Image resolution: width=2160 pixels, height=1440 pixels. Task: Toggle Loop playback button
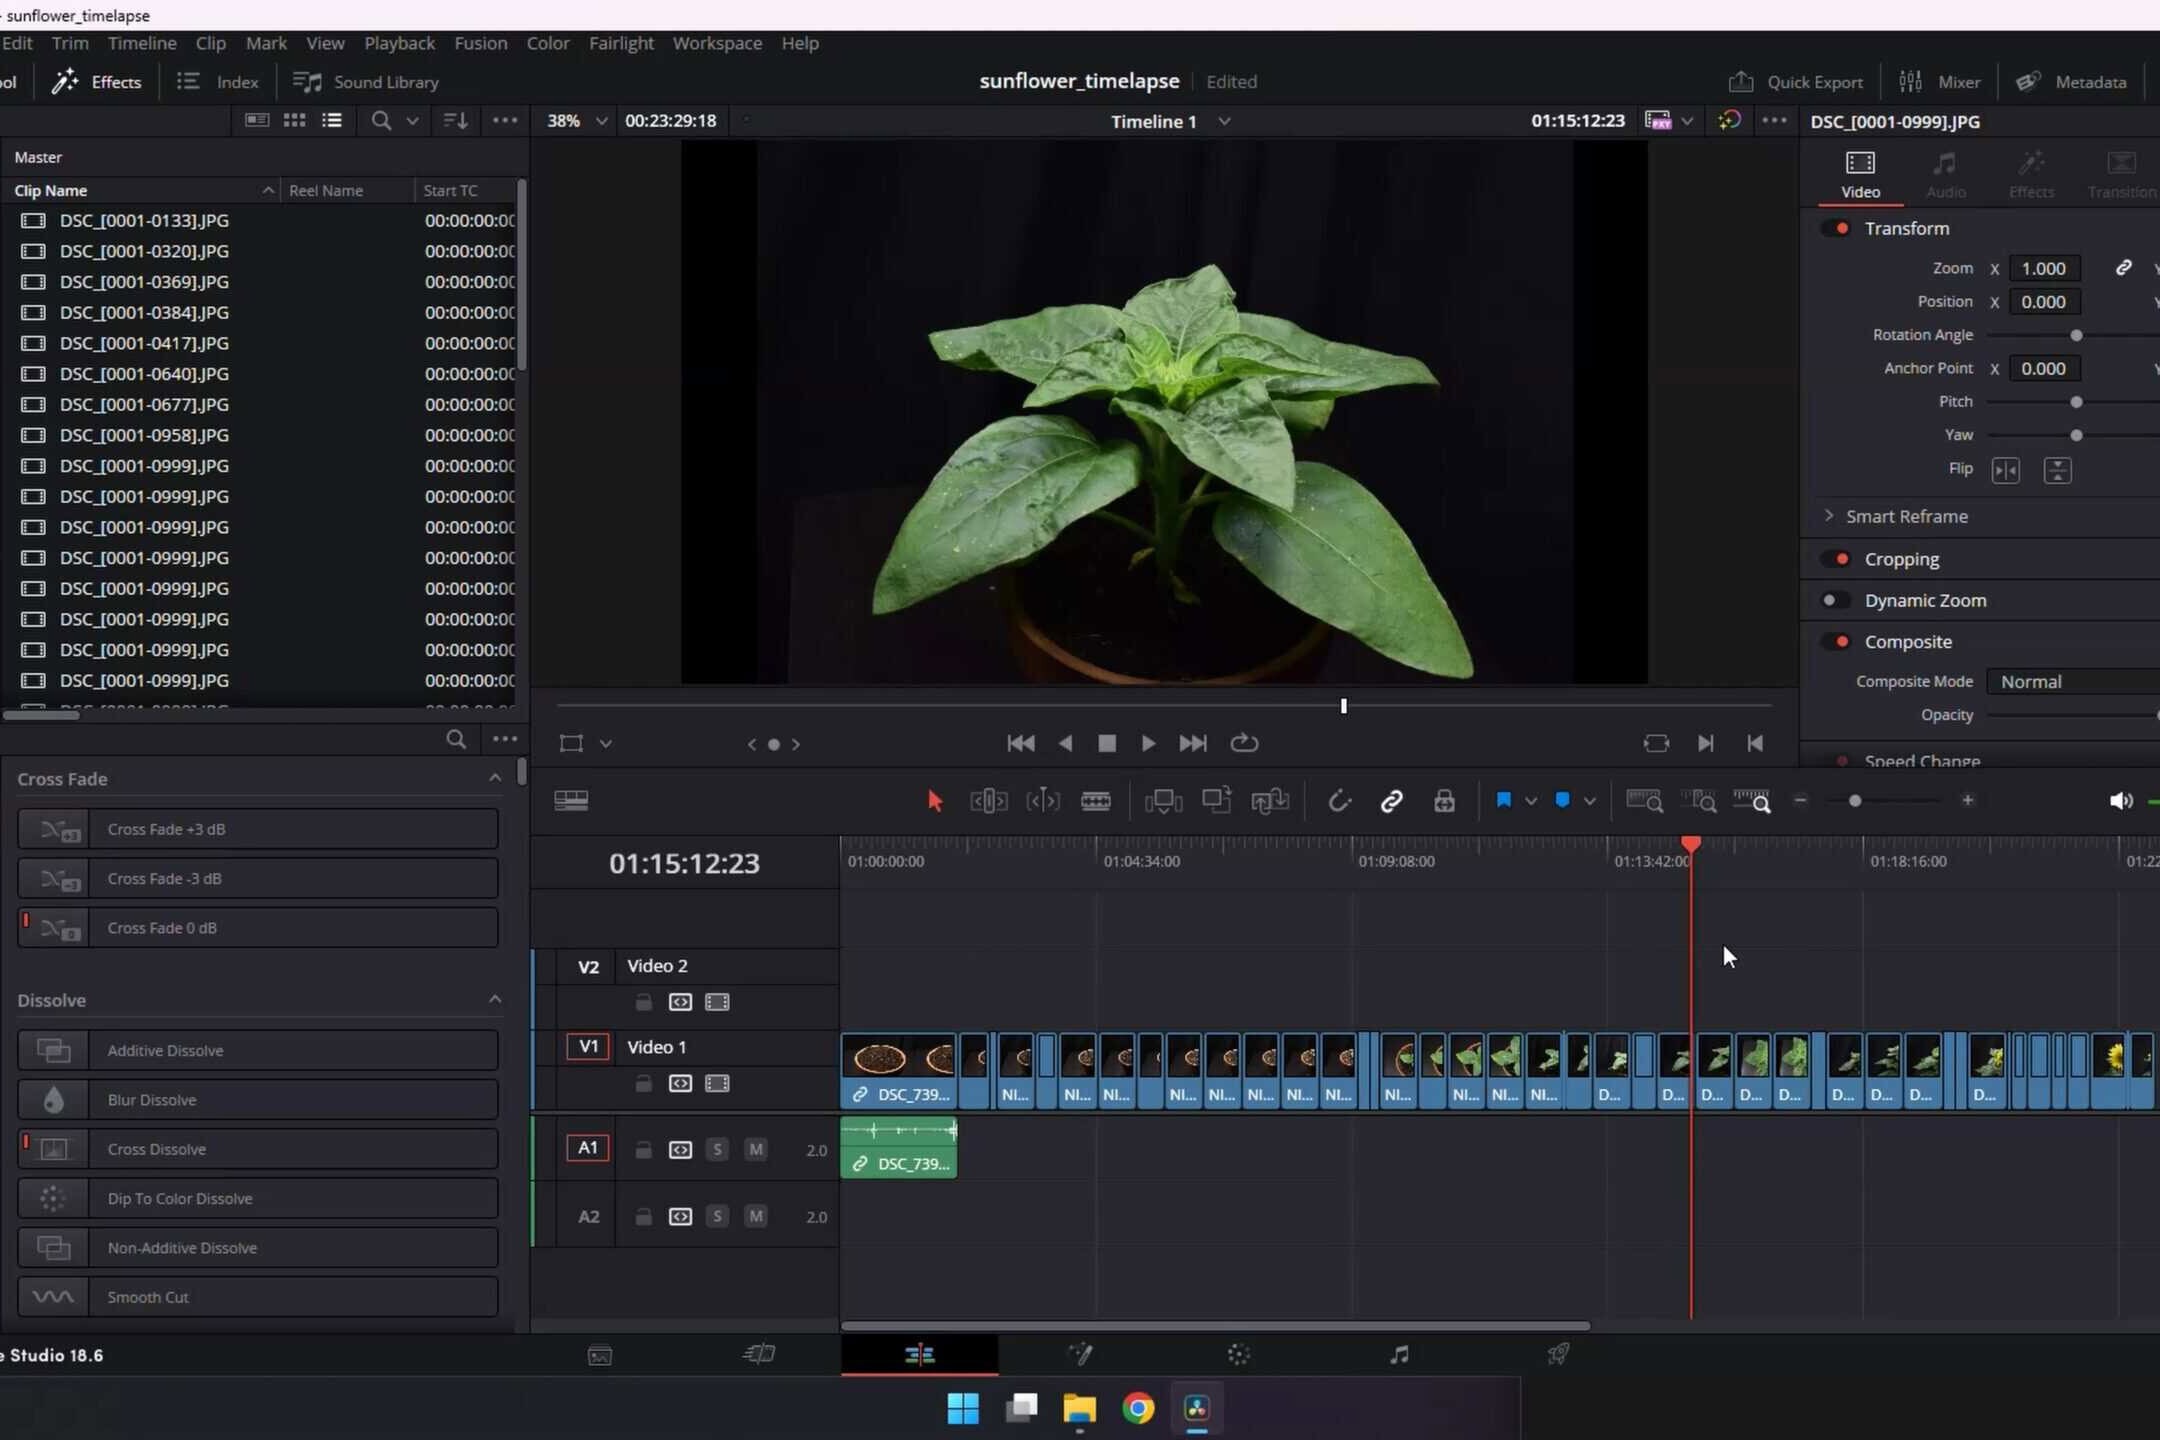pyautogui.click(x=1244, y=743)
